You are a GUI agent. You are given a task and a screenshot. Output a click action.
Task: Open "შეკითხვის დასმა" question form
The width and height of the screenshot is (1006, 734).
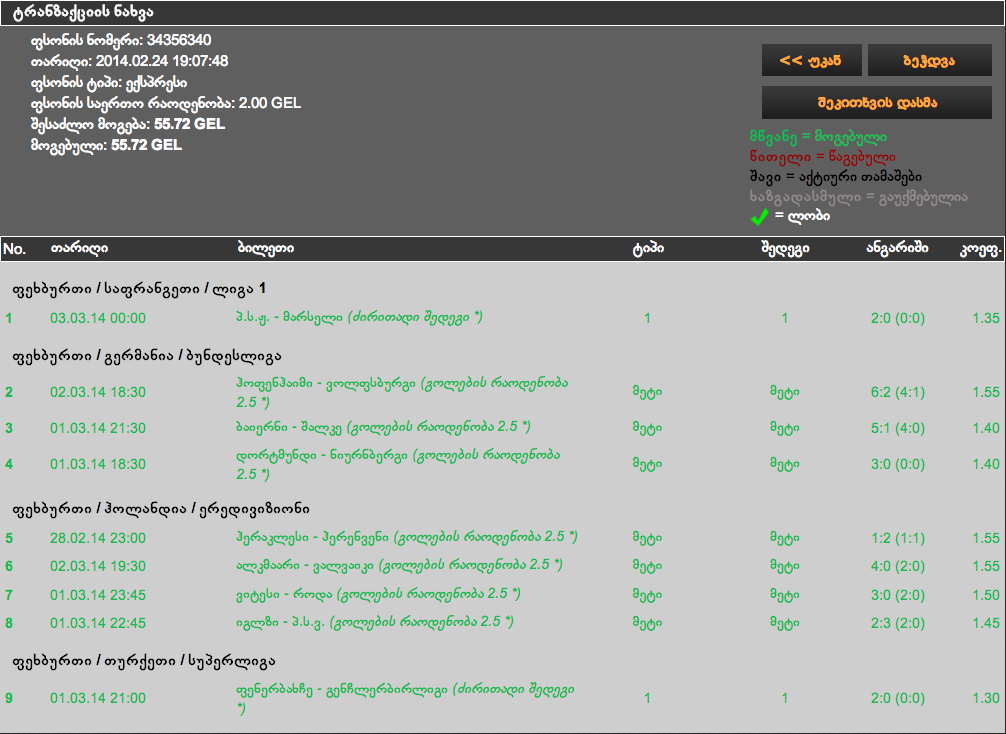pyautogui.click(x=876, y=101)
